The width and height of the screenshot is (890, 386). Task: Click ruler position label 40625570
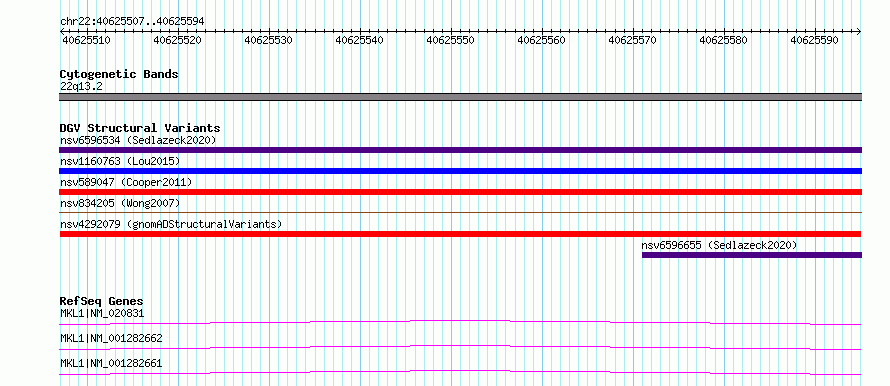point(632,41)
